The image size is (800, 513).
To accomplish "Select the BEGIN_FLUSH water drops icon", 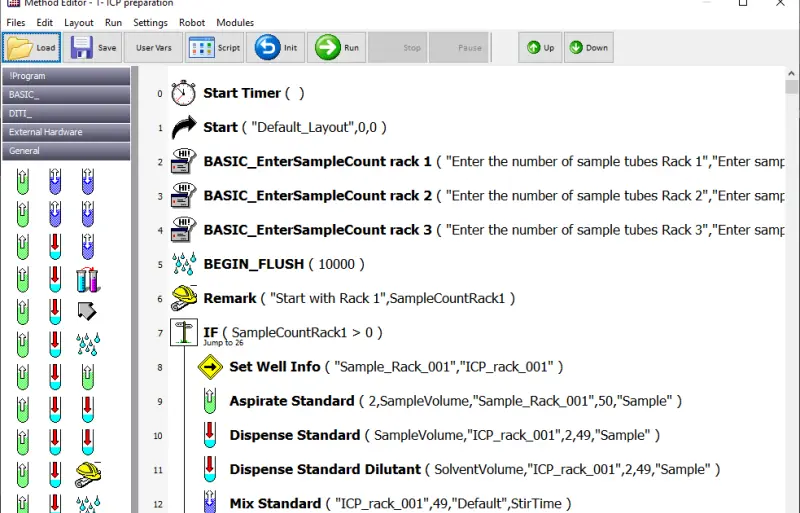I will pyautogui.click(x=184, y=264).
